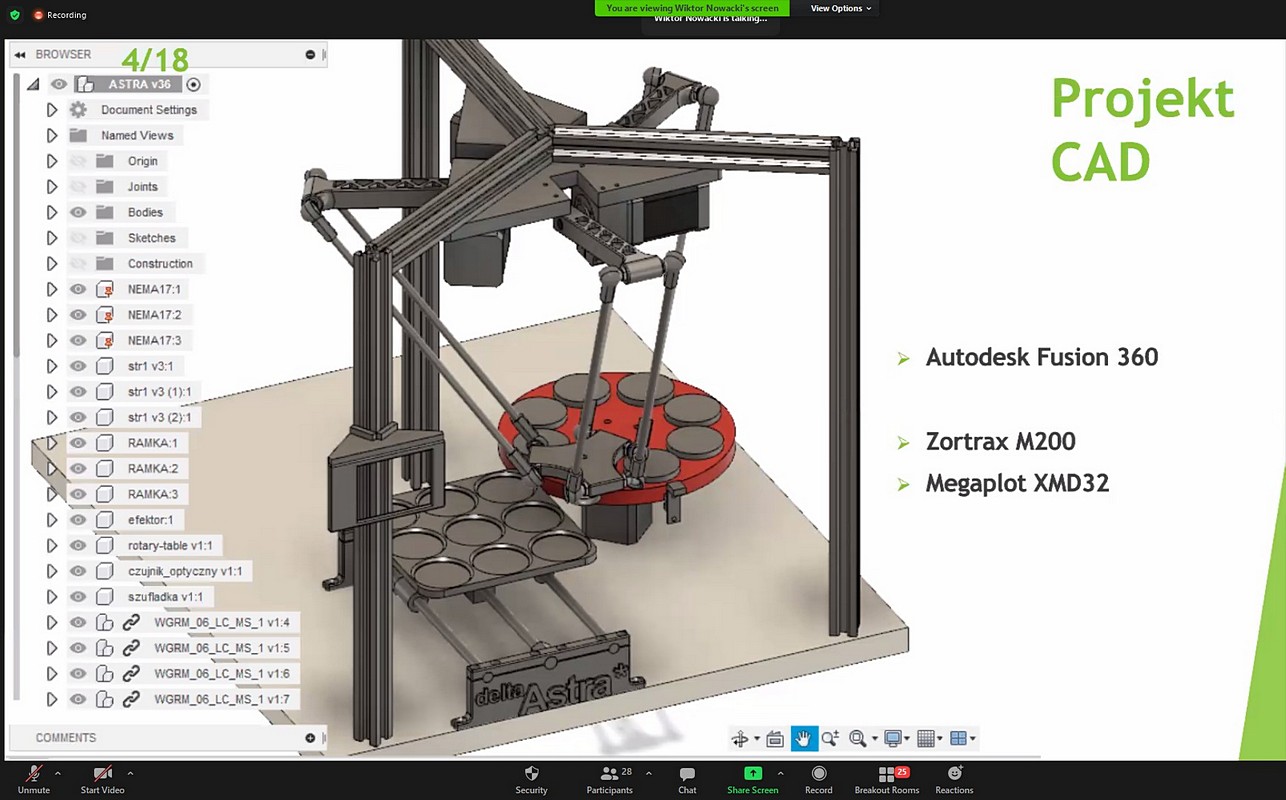This screenshot has width=1286, height=800.
Task: Click the link icon of WGRM_06_LC_MS_1 v1:4
Action: 131,623
